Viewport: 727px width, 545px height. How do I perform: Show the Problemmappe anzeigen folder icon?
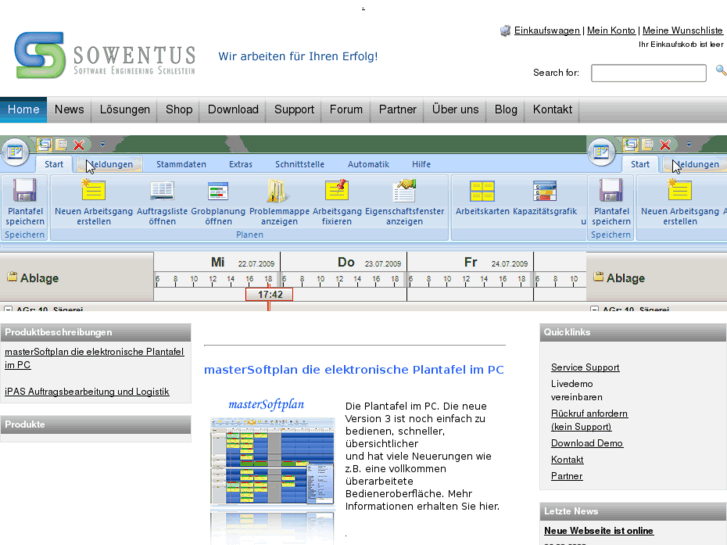point(279,191)
